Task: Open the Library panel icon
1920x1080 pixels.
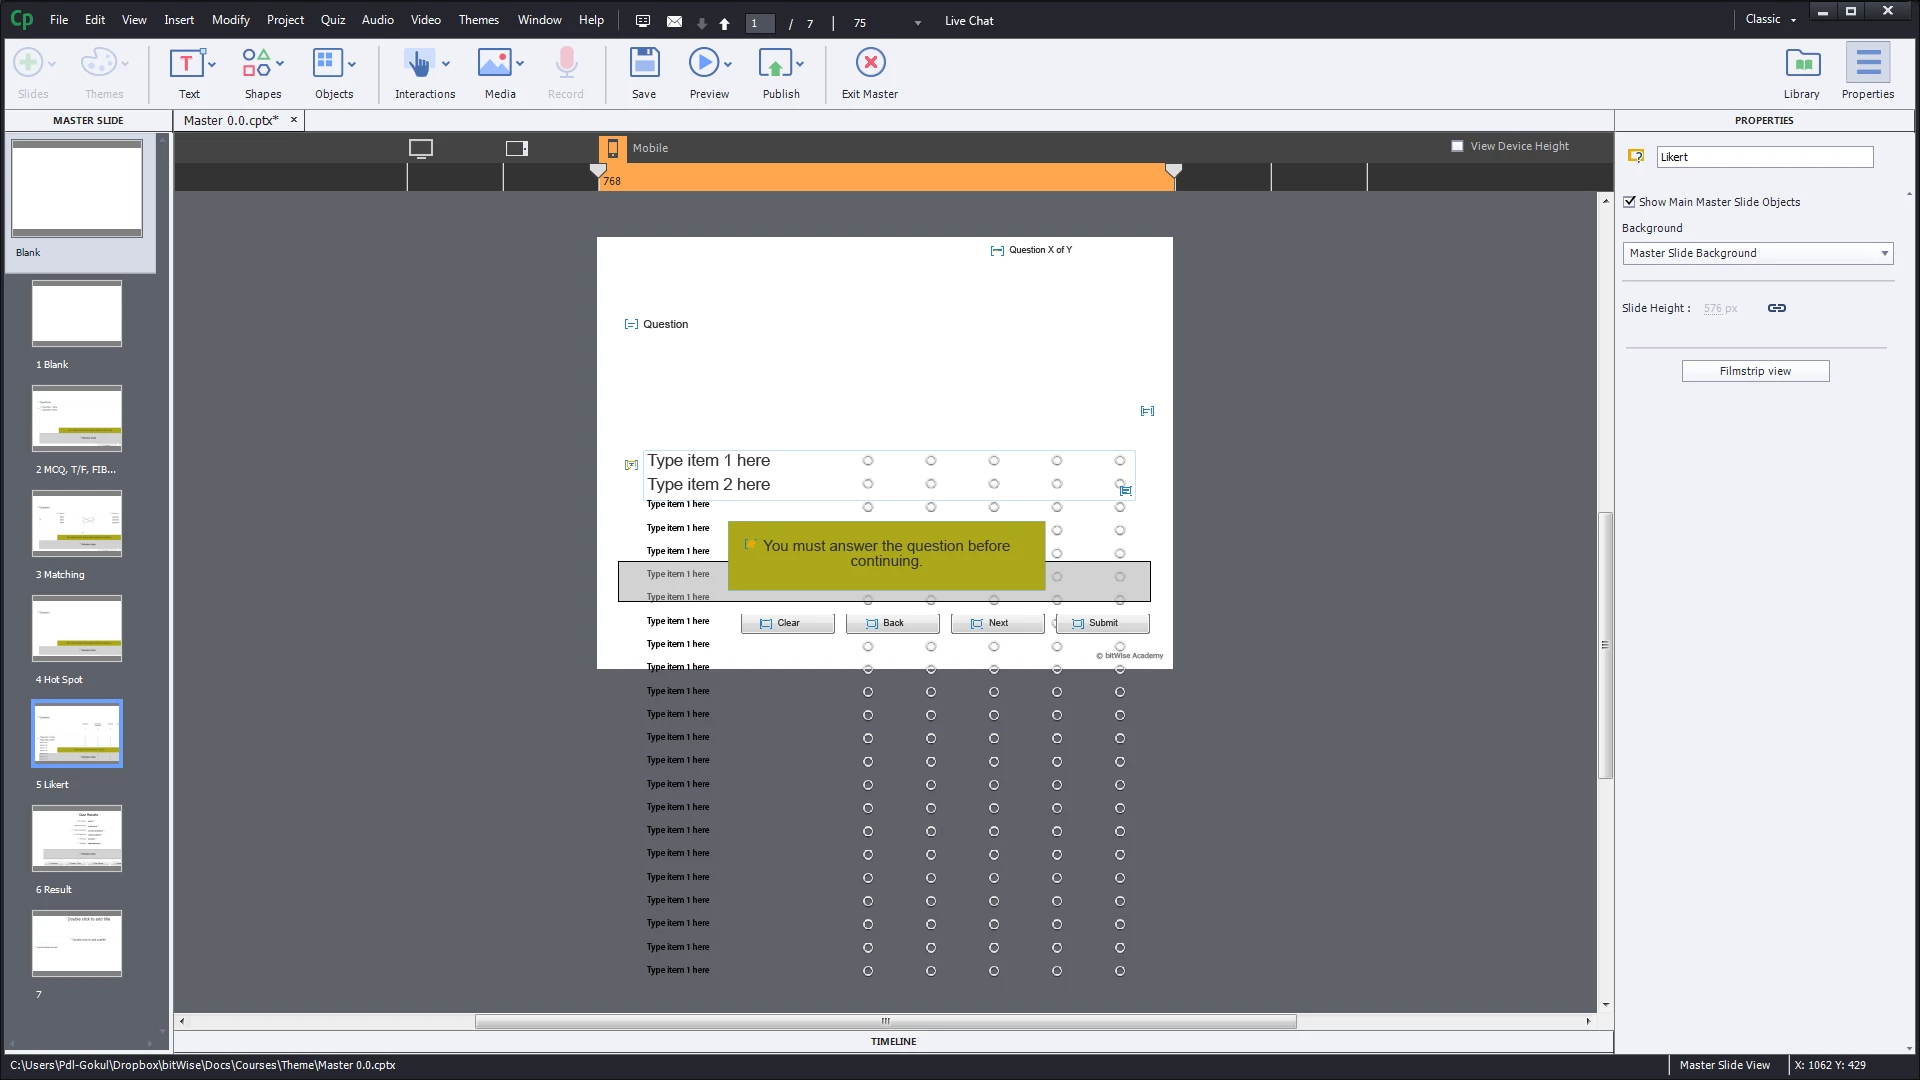Action: point(1802,64)
